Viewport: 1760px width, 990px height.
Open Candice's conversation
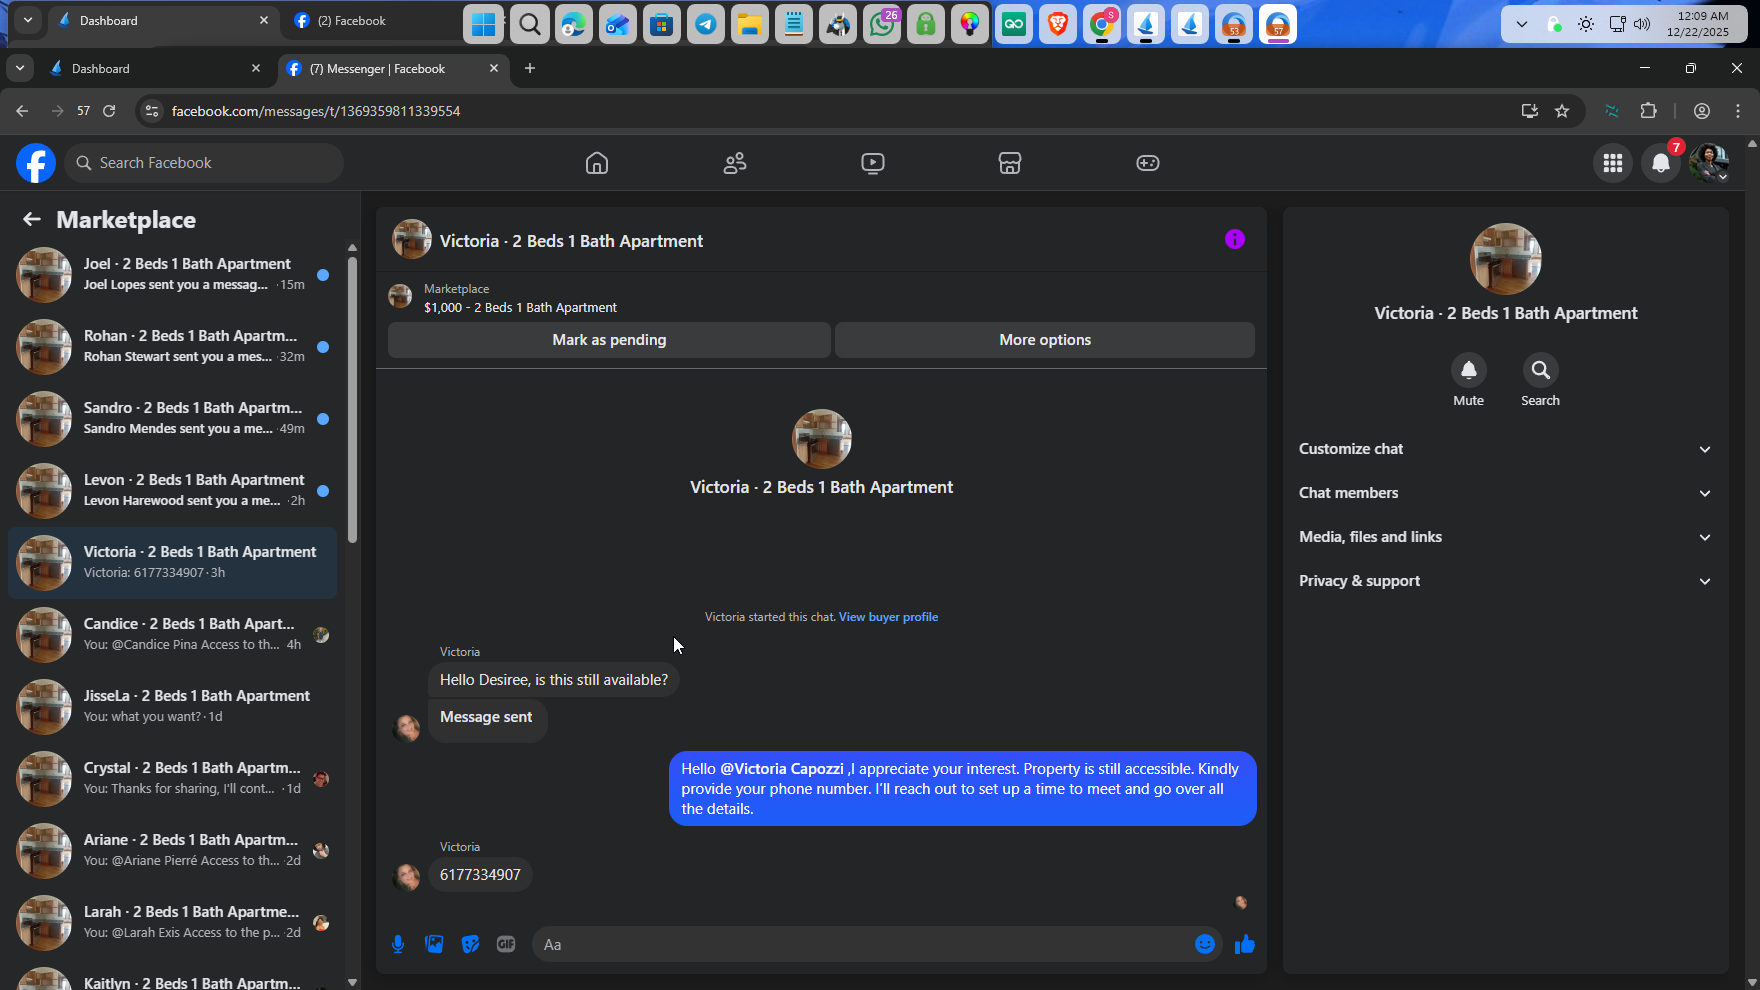tap(173, 635)
